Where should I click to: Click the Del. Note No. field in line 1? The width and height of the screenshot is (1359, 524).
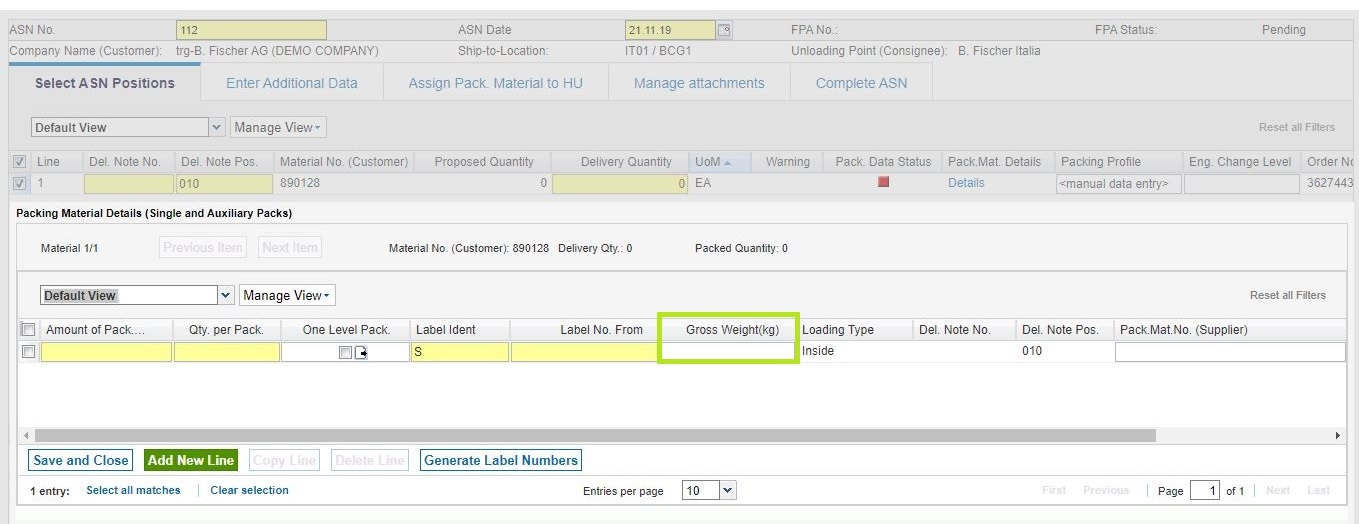(128, 184)
